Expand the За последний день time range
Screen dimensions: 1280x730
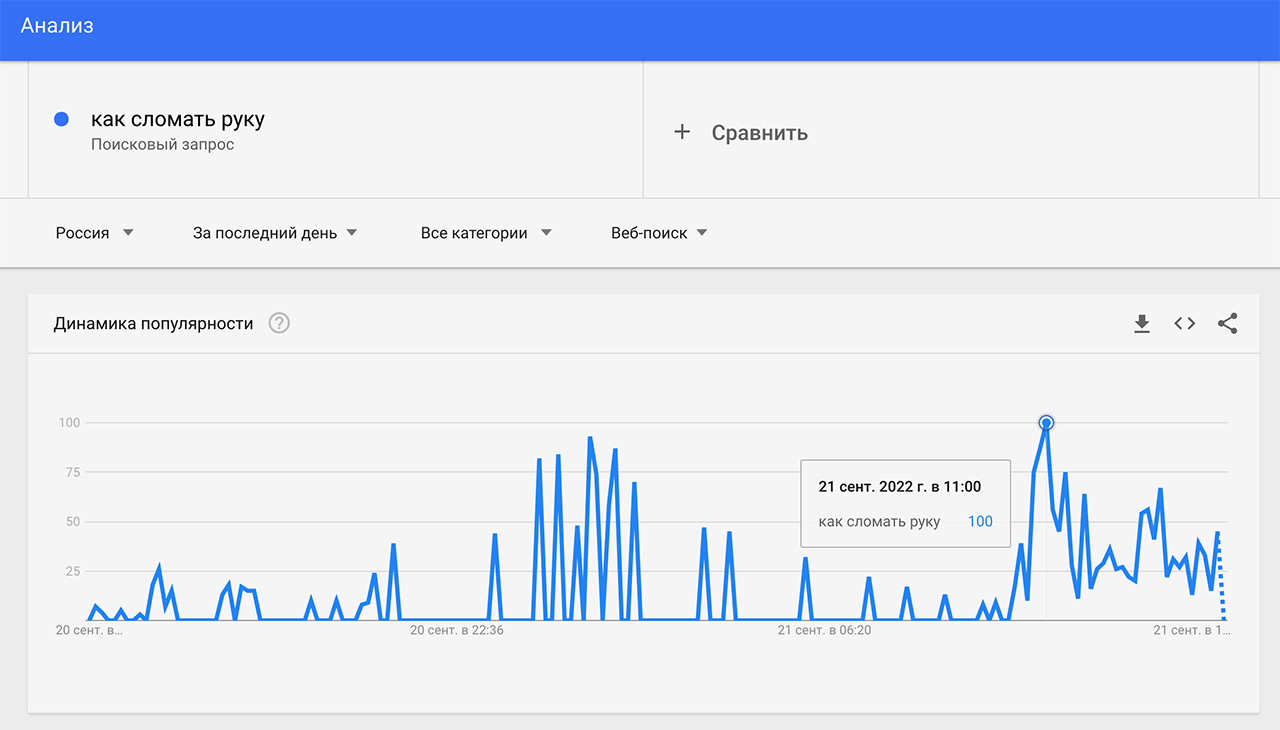click(274, 233)
